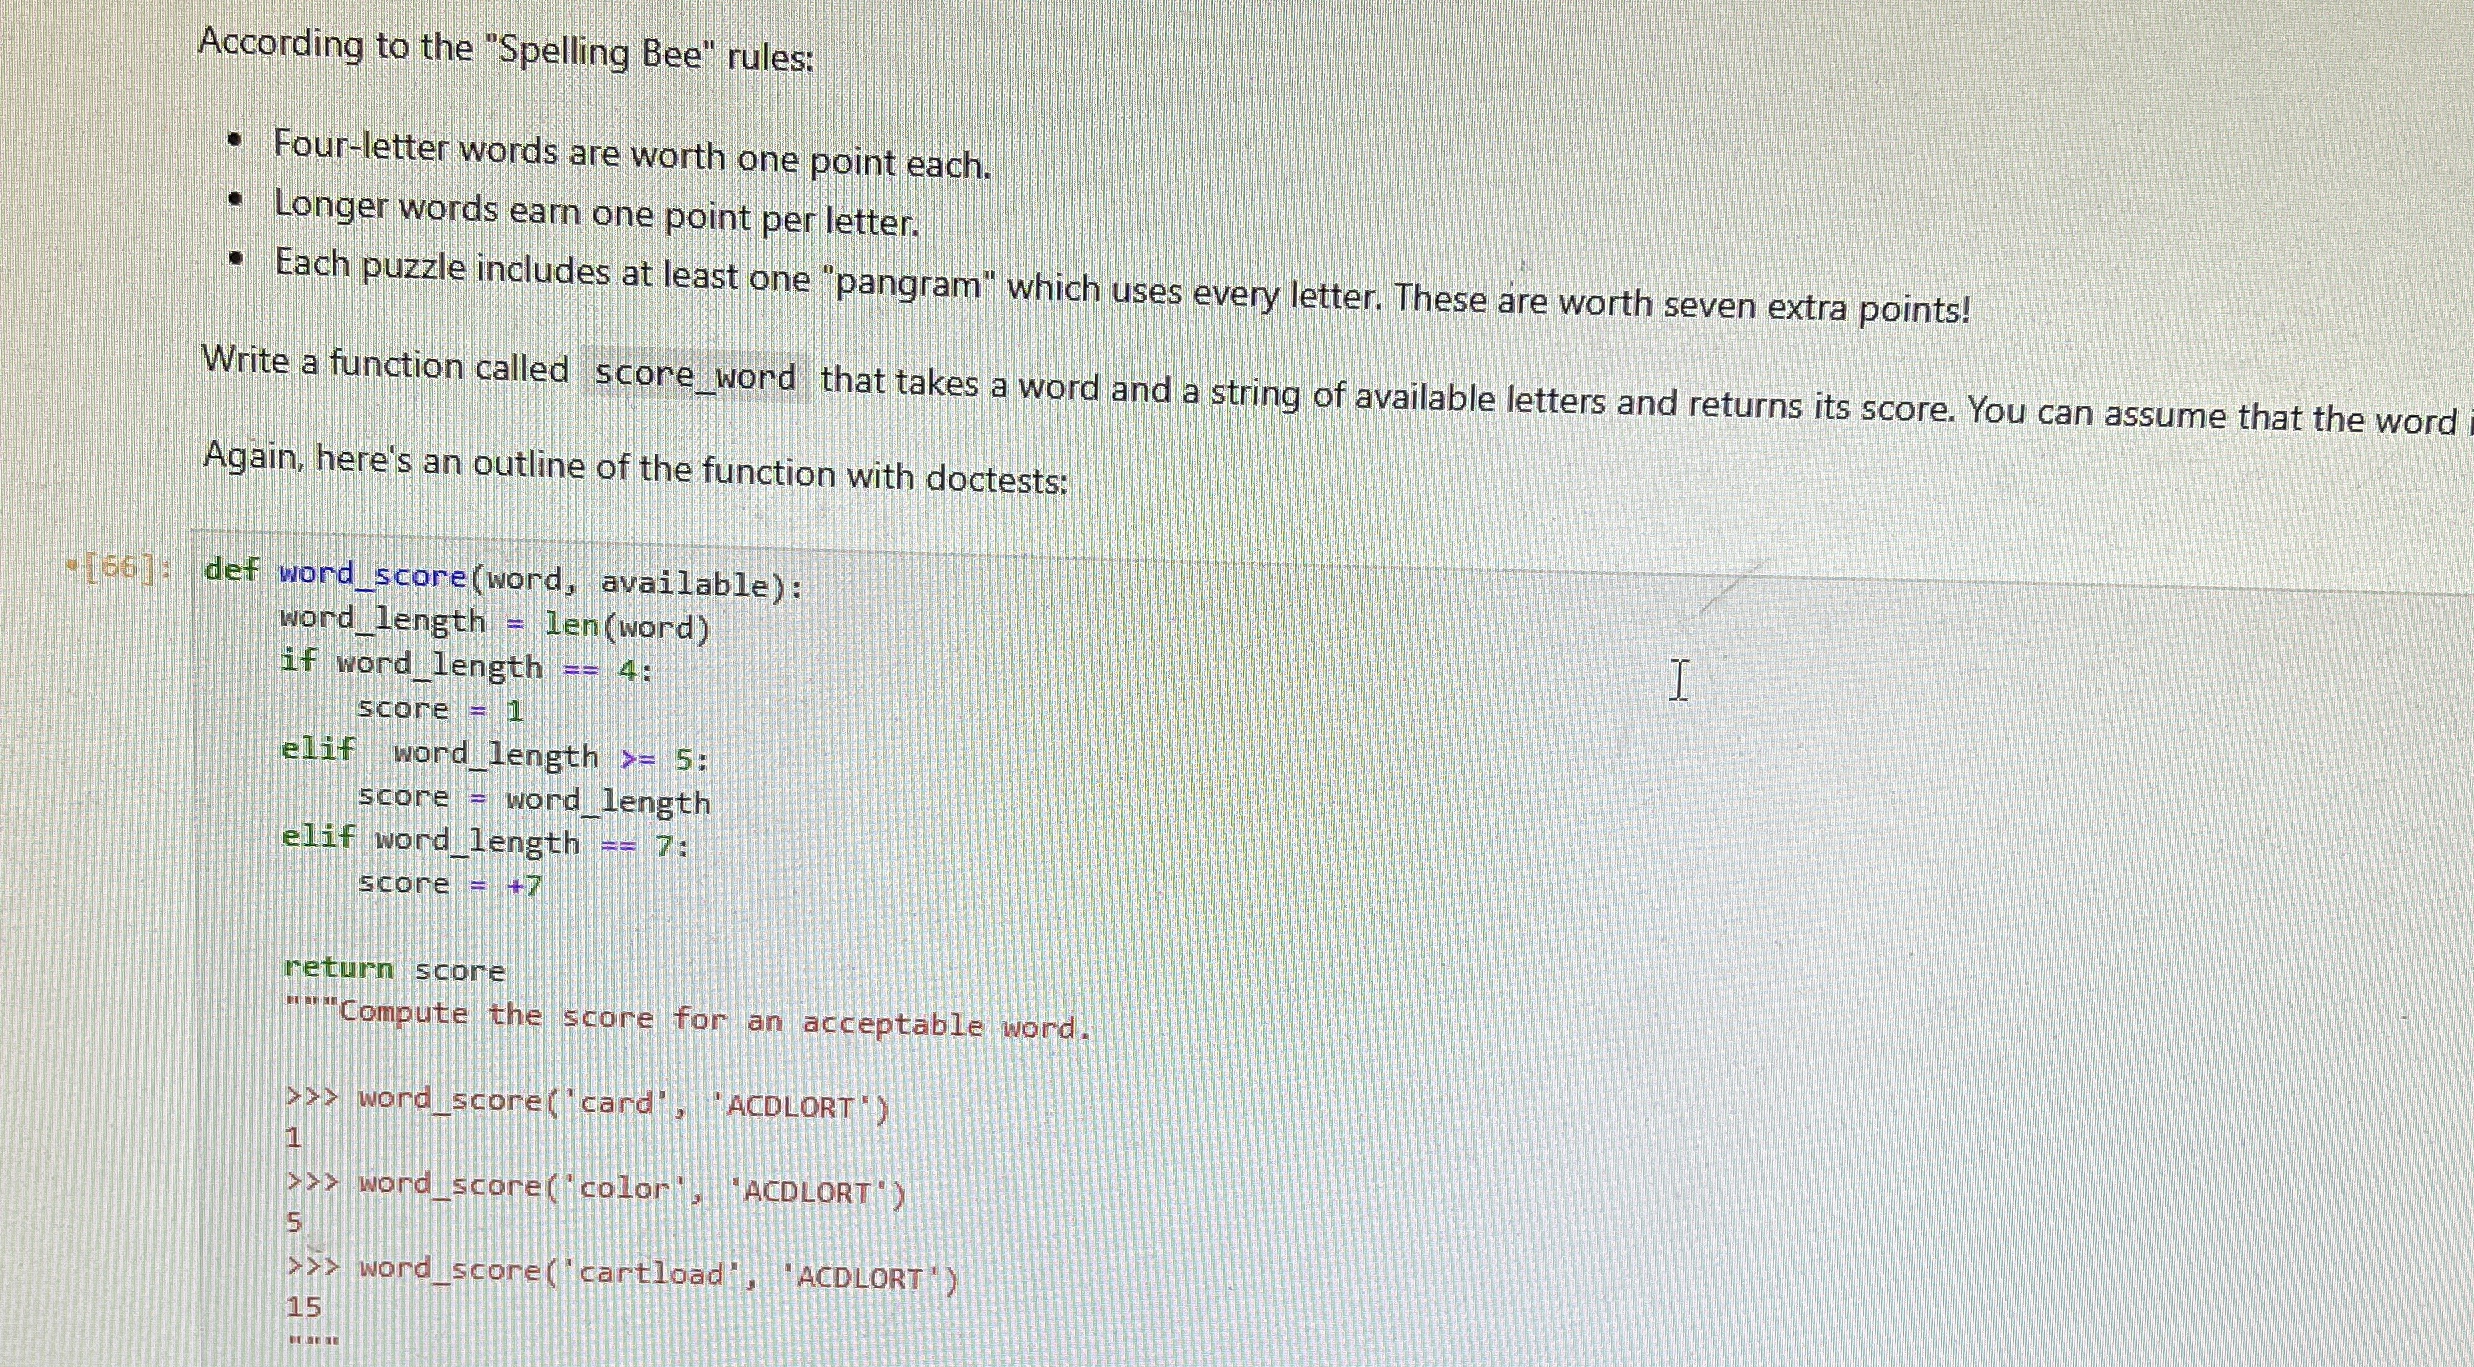
Task: Place cursor on 'if word_length == 4:' line
Action: pyautogui.click(x=466, y=666)
